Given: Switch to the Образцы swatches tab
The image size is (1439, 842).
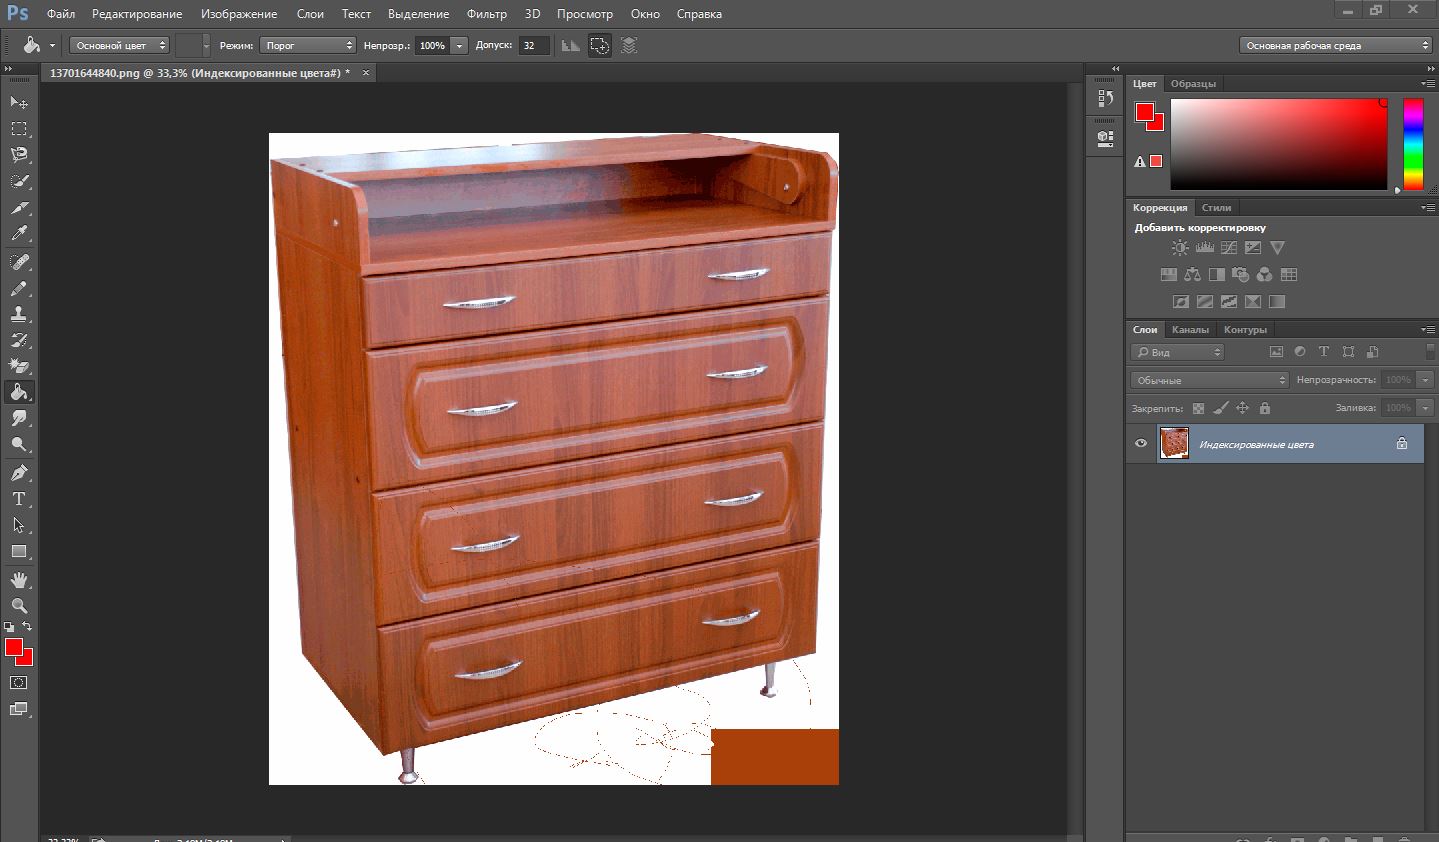Looking at the screenshot, I should point(1193,84).
